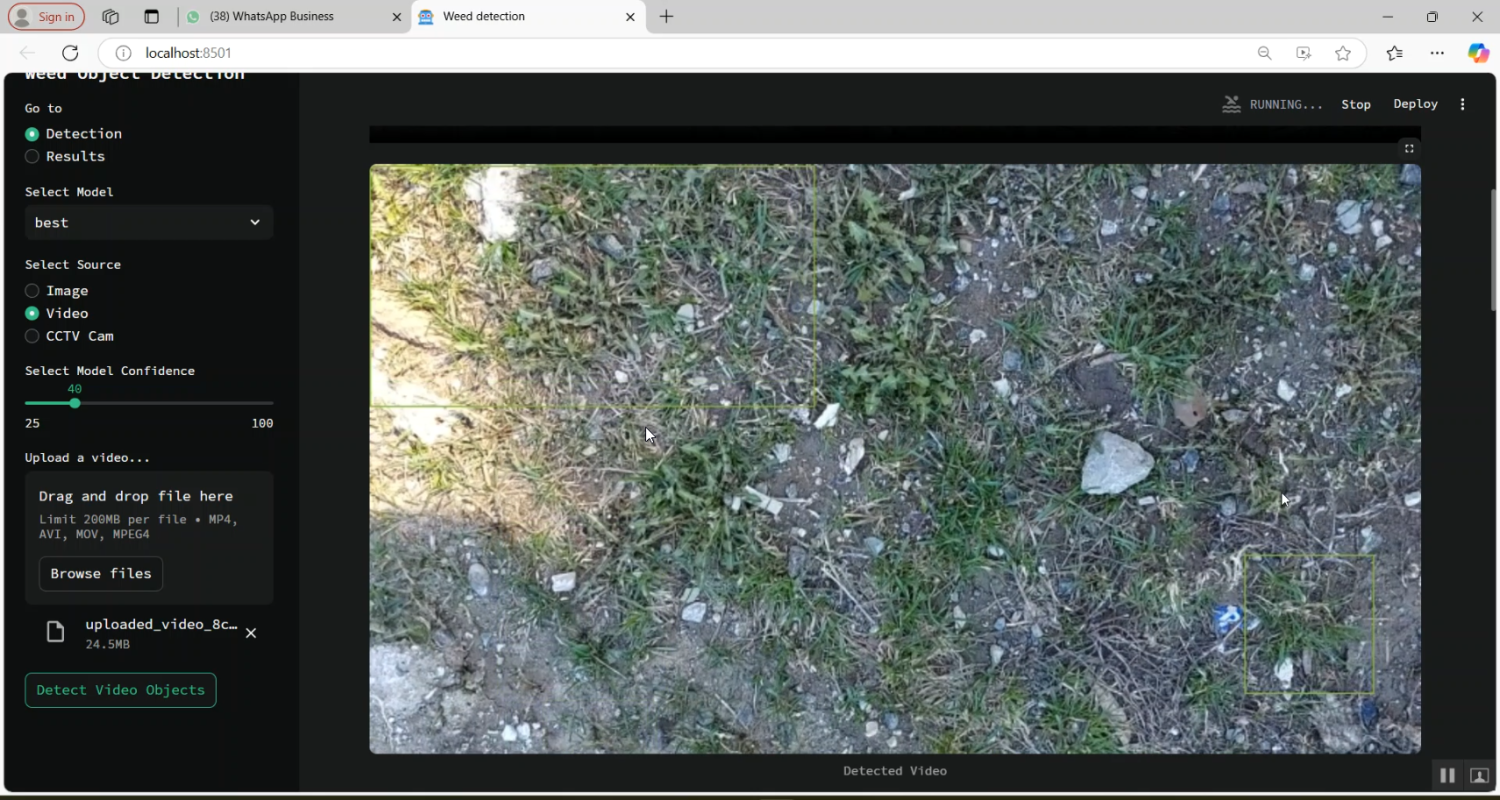1500x800 pixels.
Task: Click the presenter icon beside pause
Action: pos(1479,775)
